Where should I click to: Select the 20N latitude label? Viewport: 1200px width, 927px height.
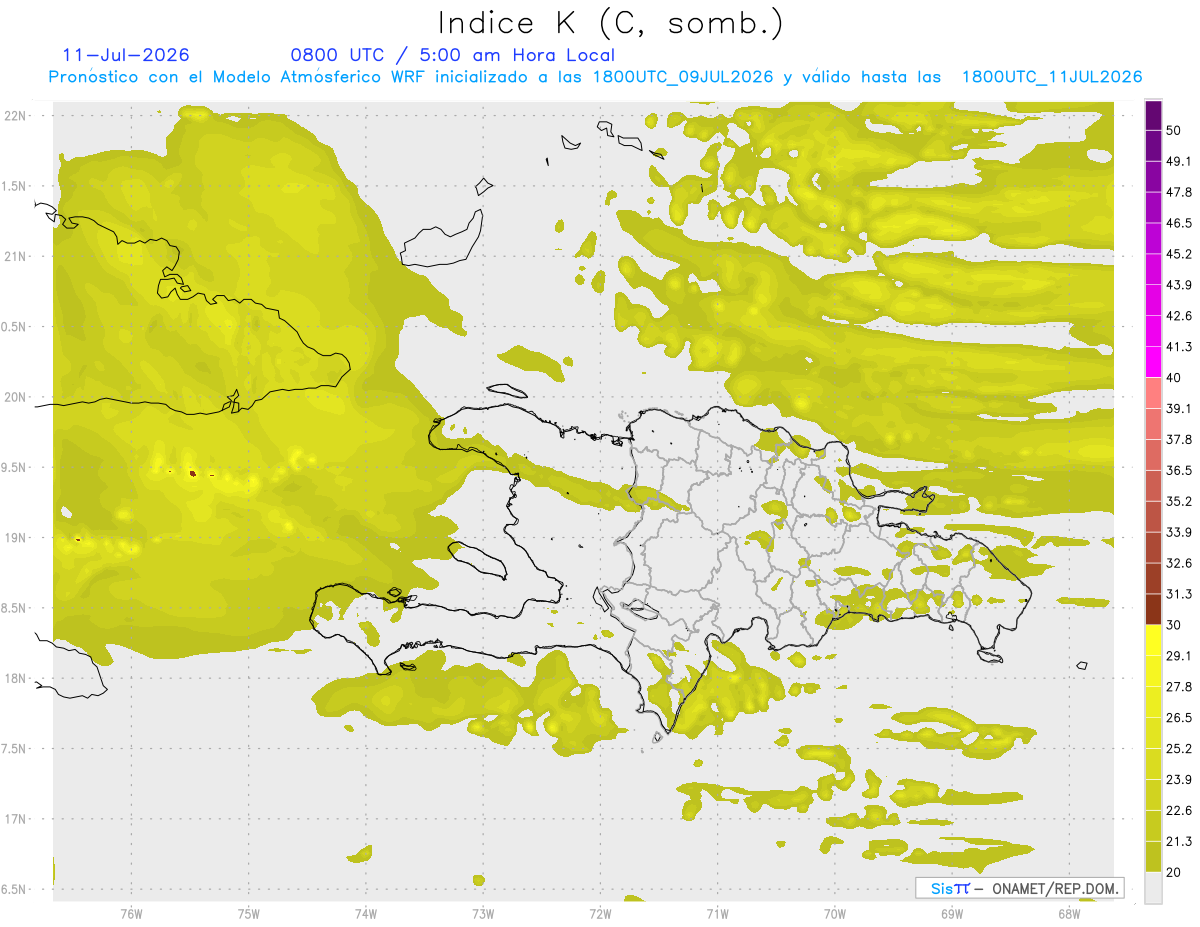pyautogui.click(x=15, y=397)
